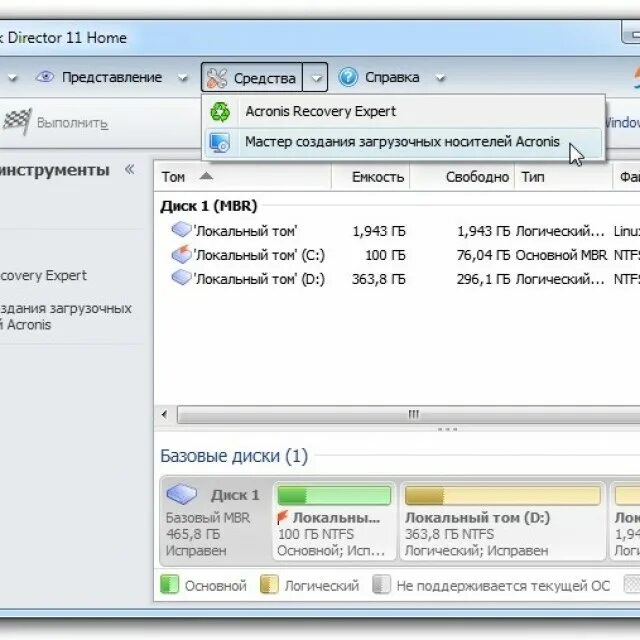Click the flagged volume icon of C:
Image resolution: width=640 pixels, height=640 pixels.
click(x=181, y=254)
